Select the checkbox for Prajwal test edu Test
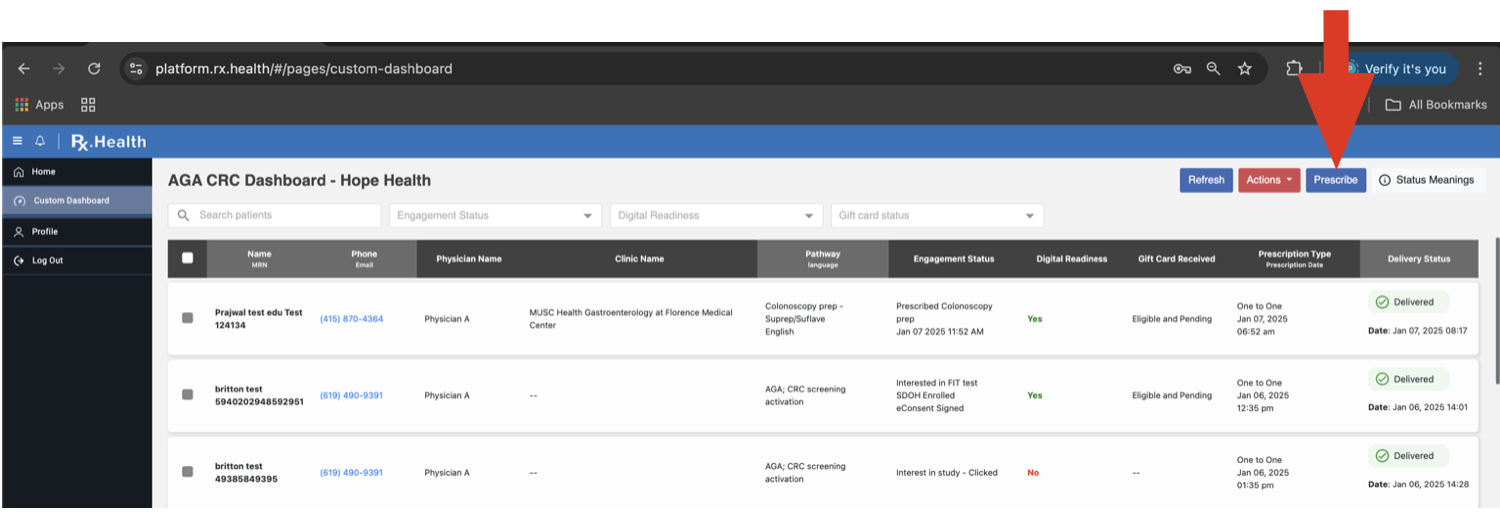The image size is (1500, 514). (187, 318)
